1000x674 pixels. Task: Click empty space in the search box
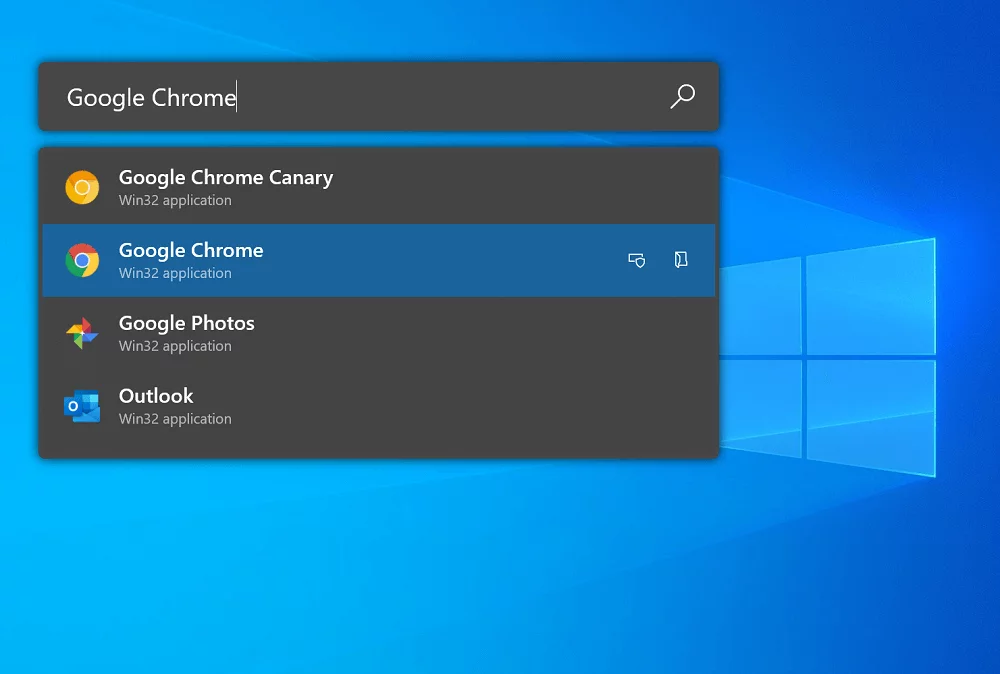pos(450,97)
